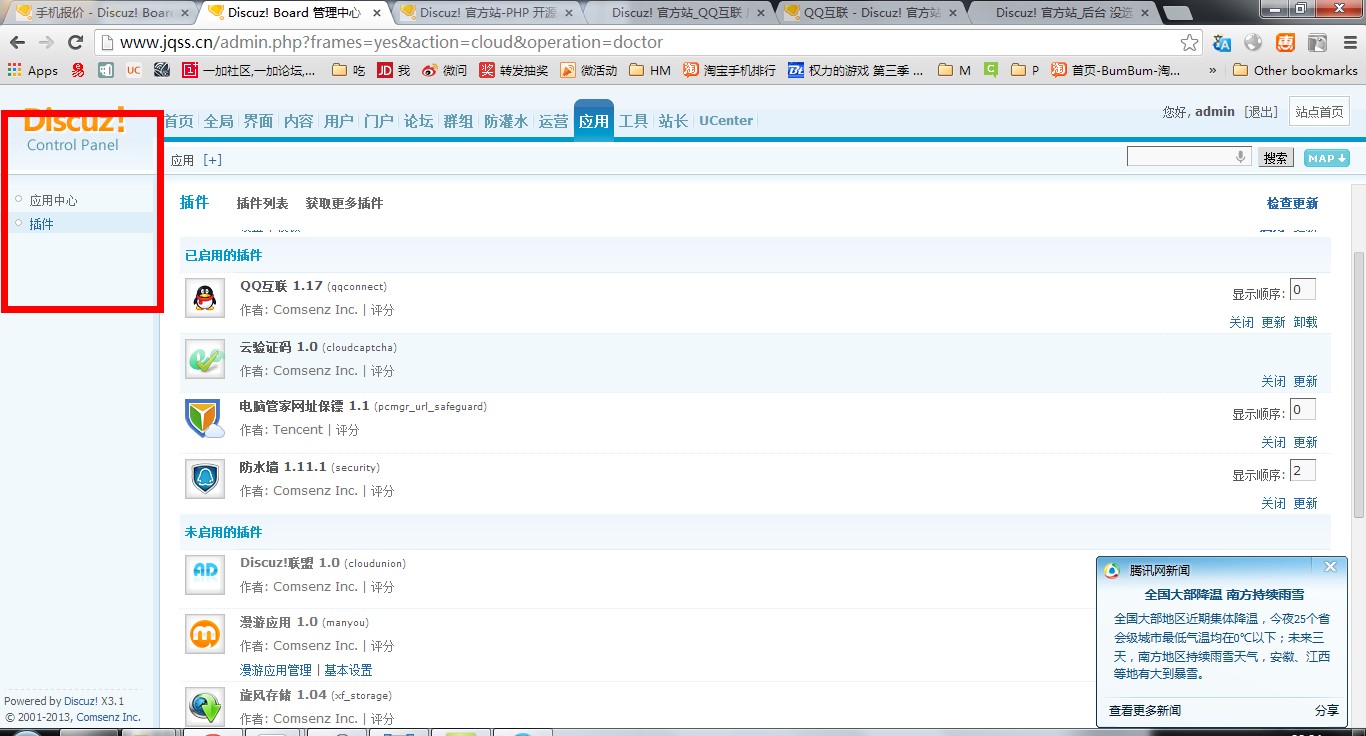This screenshot has width=1366, height=736.
Task: Click the 防水墙 display order field
Action: coord(1302,470)
